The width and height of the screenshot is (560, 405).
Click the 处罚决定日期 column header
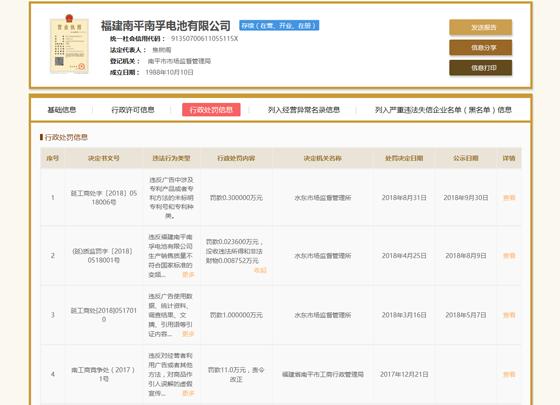coord(404,158)
